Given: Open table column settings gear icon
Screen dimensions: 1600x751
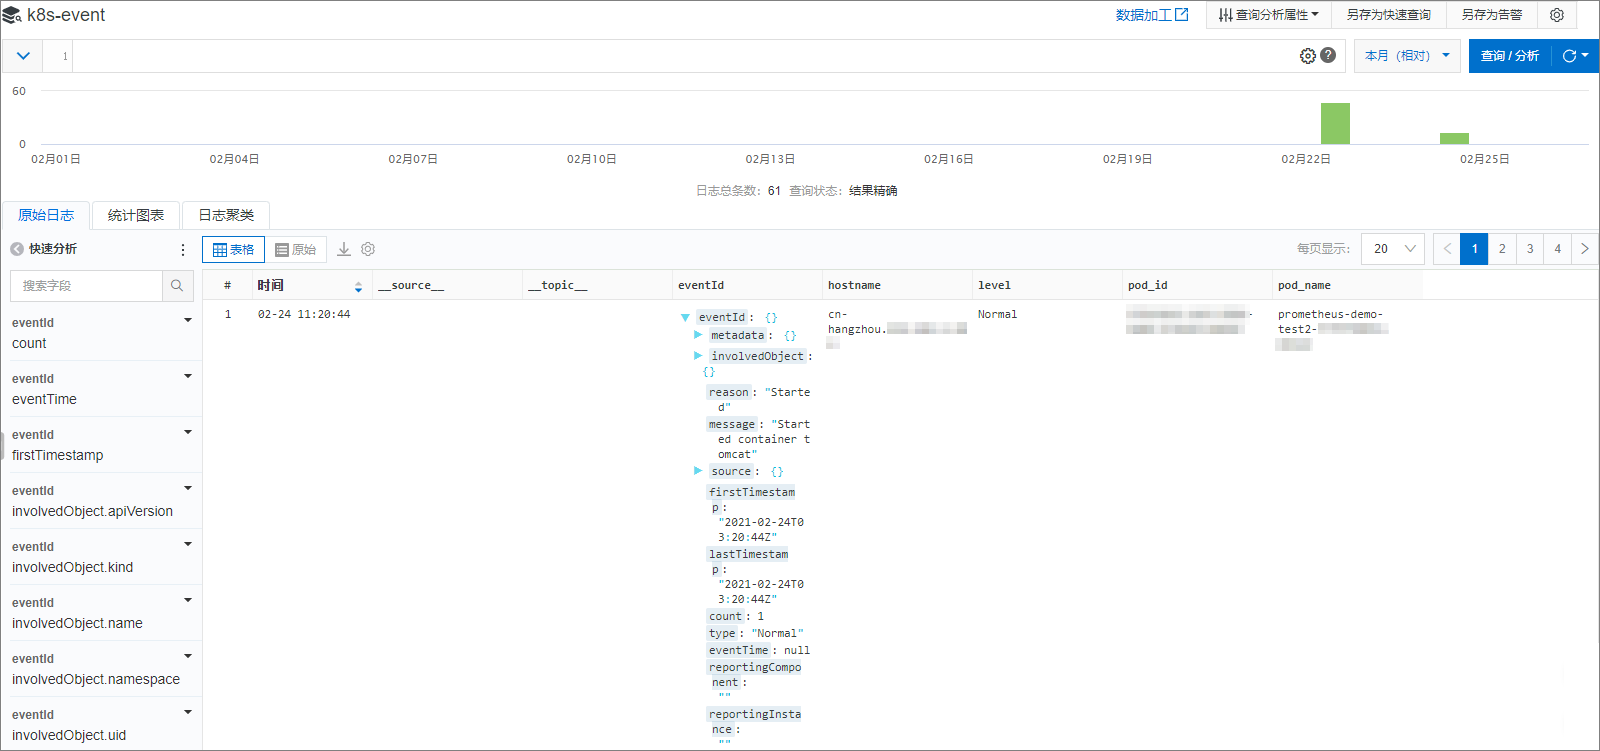Looking at the screenshot, I should 368,249.
